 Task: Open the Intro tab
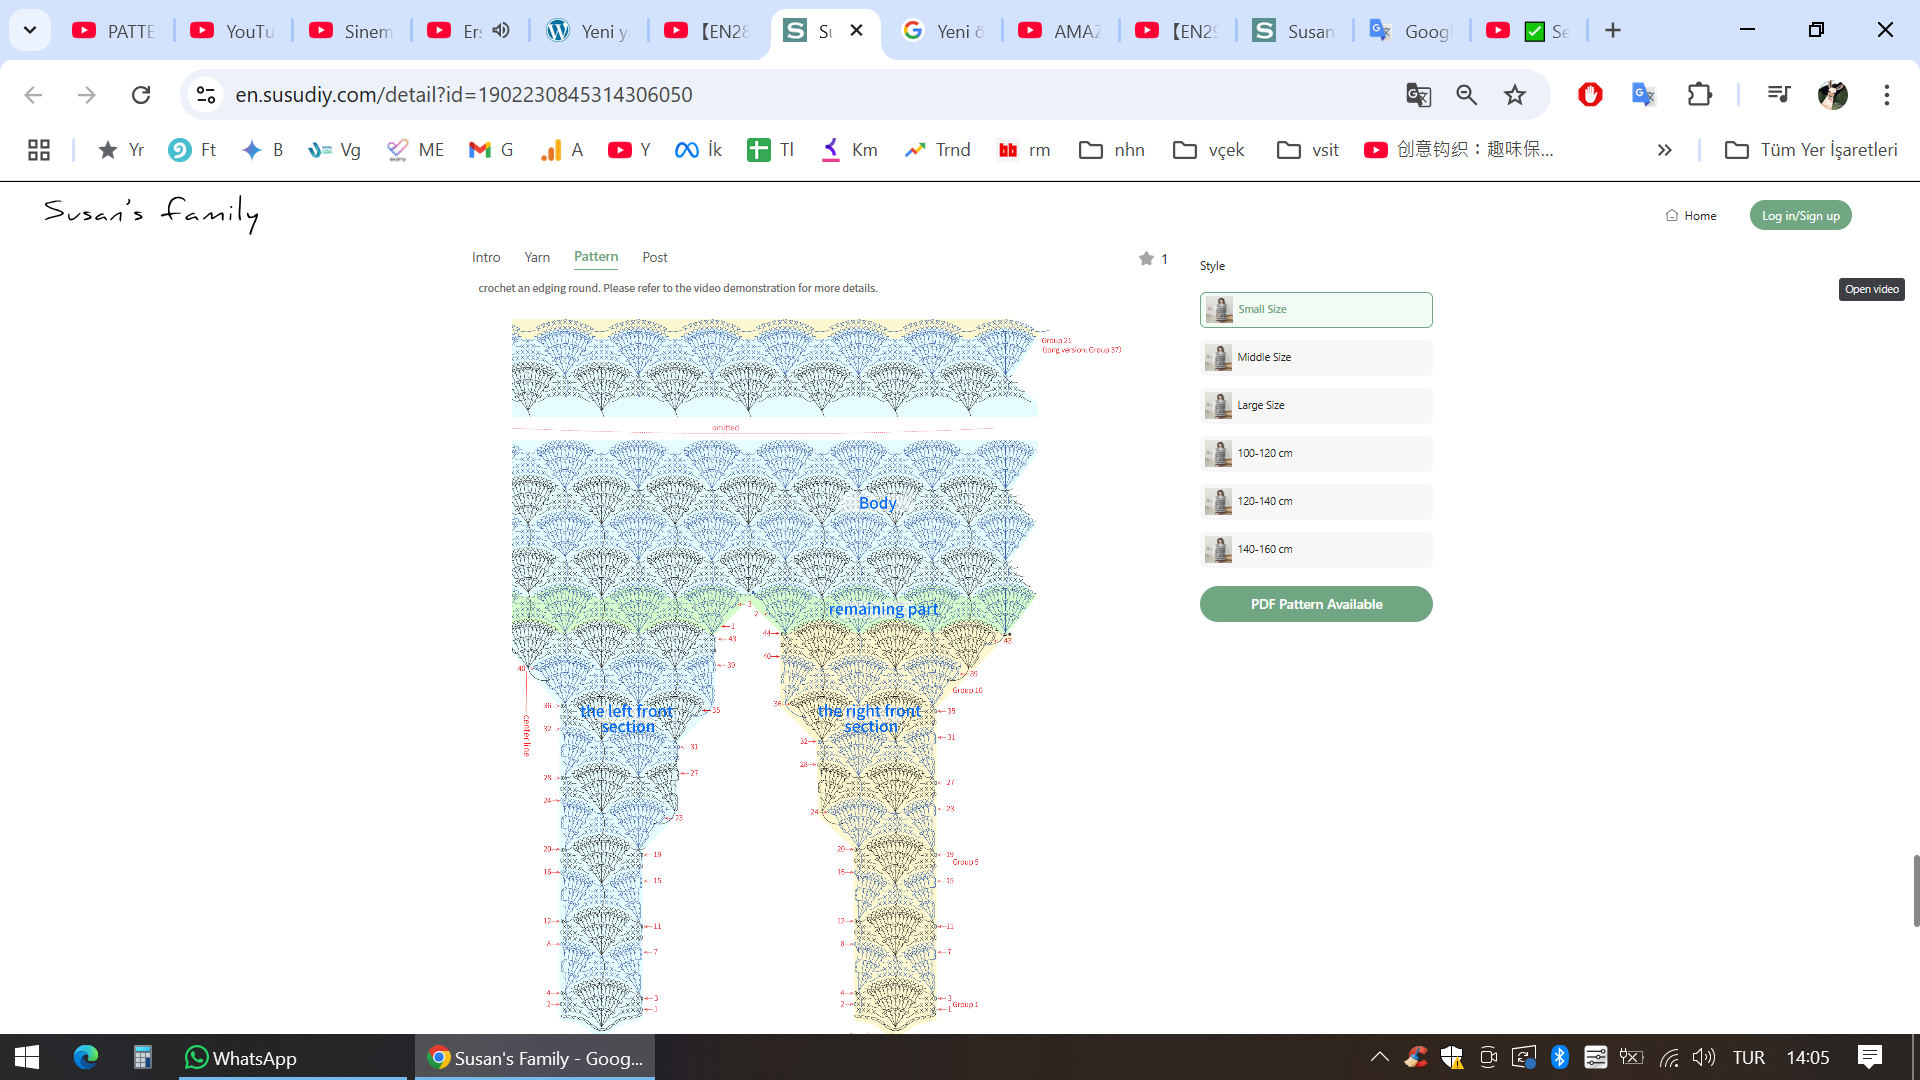[486, 258]
